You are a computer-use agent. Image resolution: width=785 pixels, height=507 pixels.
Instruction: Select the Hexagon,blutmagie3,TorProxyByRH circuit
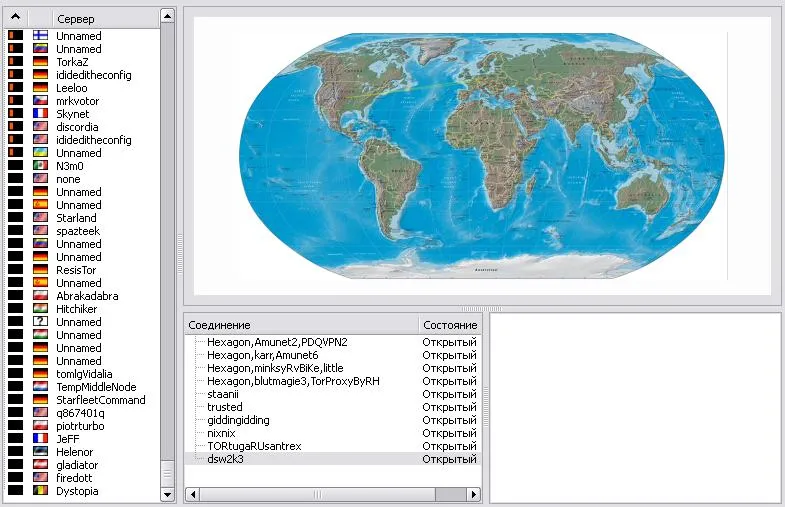(x=293, y=381)
